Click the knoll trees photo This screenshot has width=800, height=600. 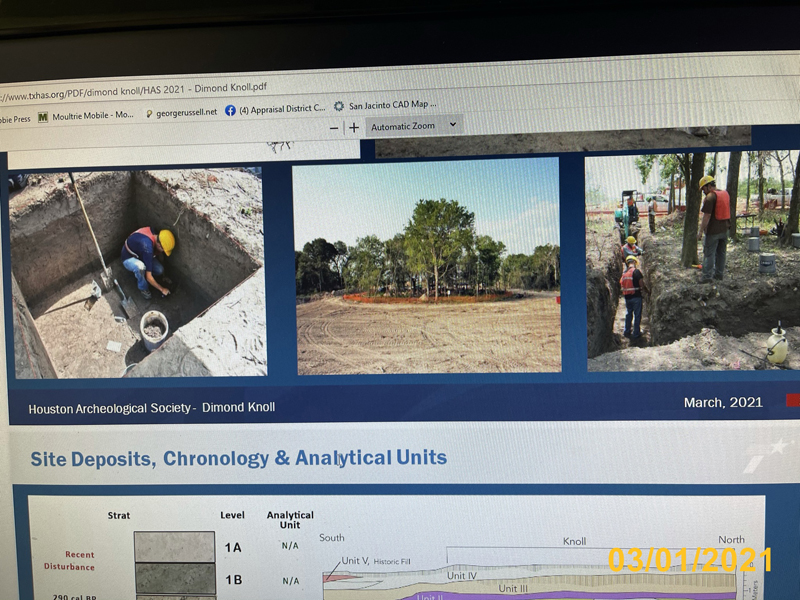[428, 265]
